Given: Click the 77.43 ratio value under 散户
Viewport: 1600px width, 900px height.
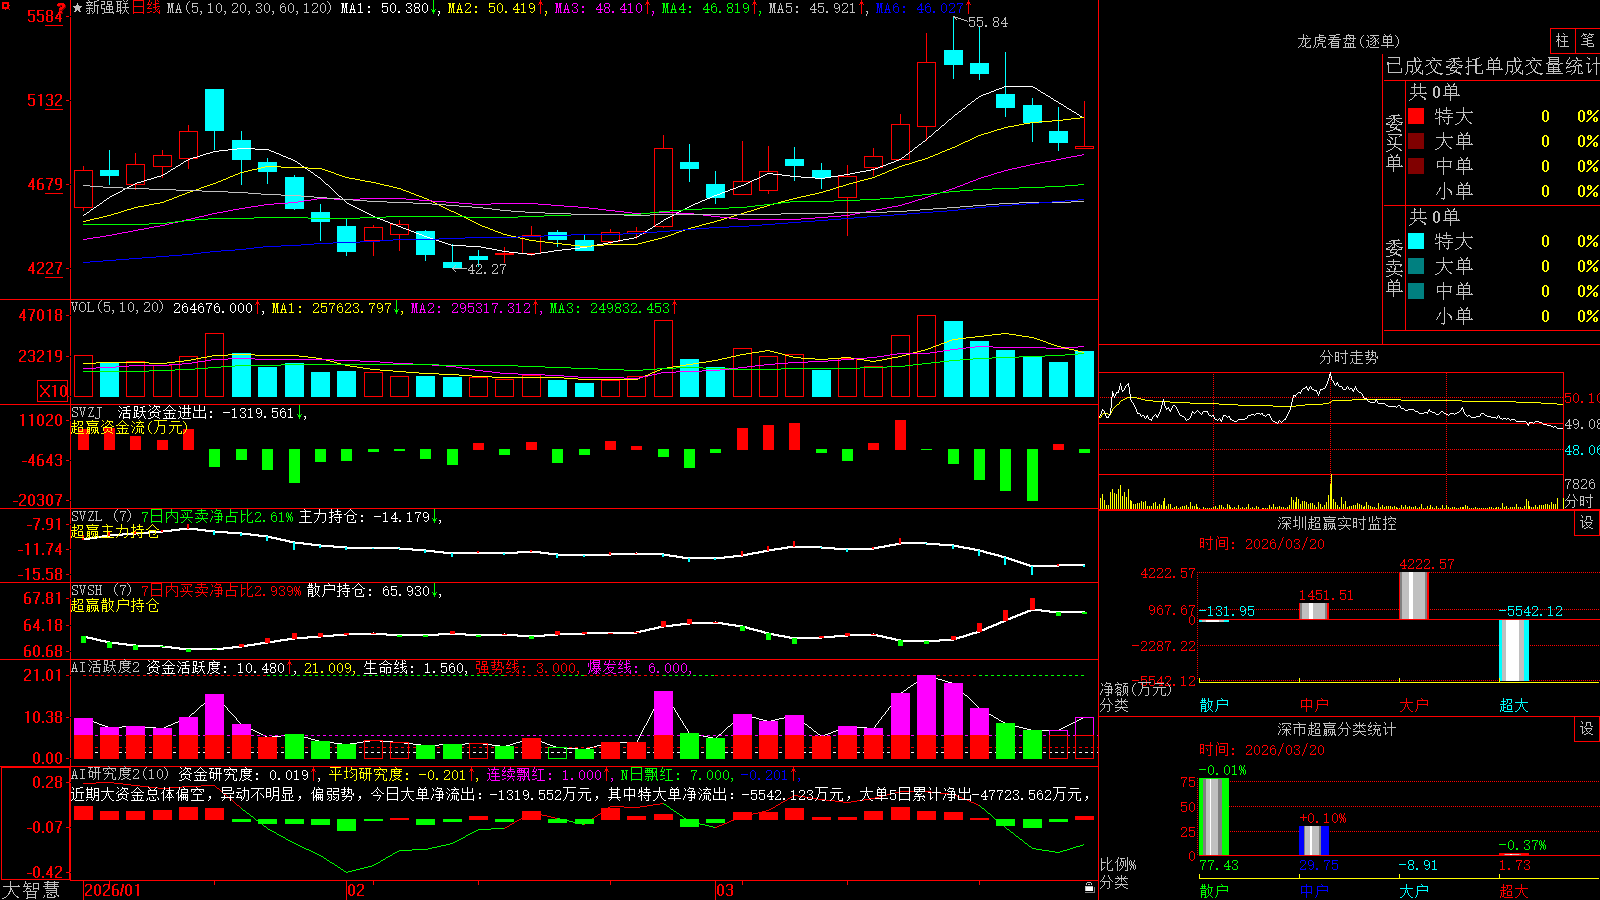Looking at the screenshot, I should coord(1219,865).
